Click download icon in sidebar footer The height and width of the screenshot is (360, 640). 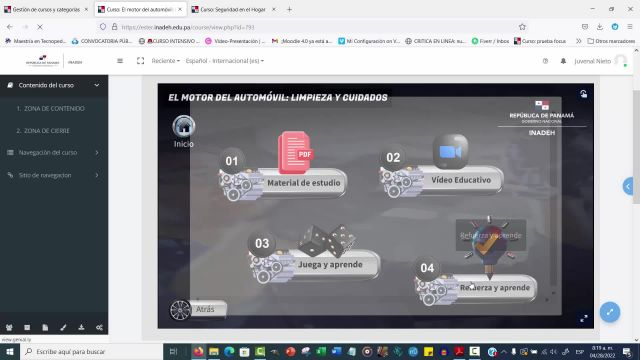[x=81, y=327]
